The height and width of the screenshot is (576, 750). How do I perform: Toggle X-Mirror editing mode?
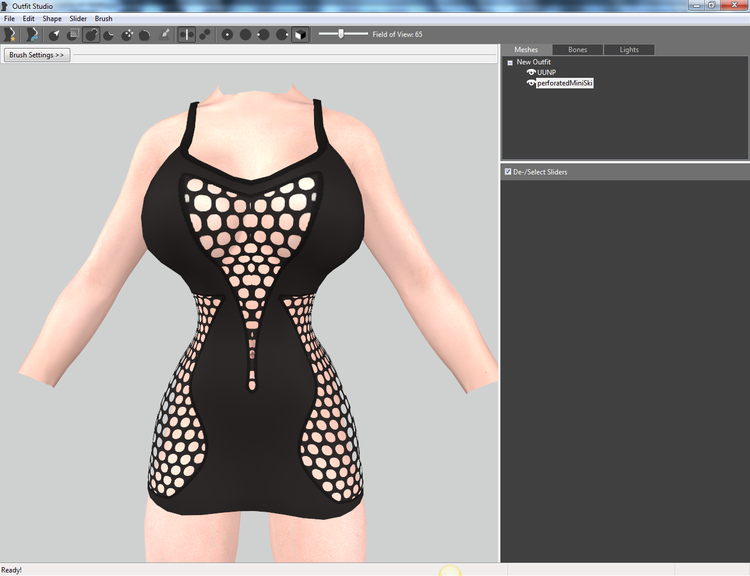(x=187, y=34)
